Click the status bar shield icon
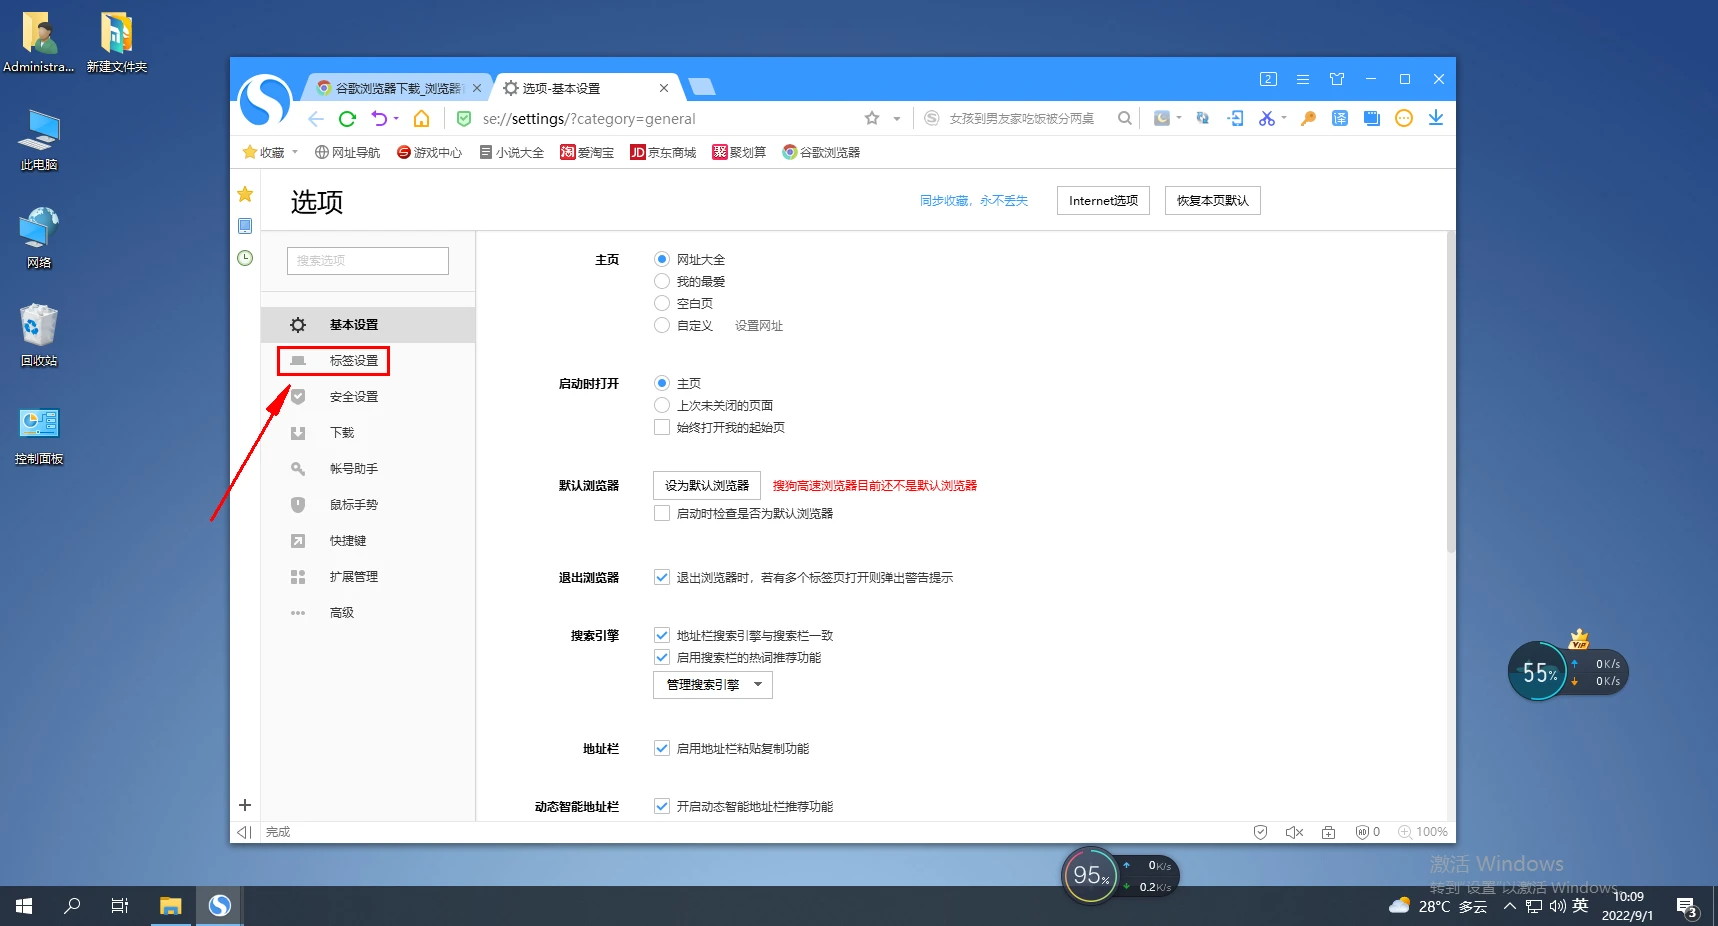The image size is (1718, 926). point(1260,832)
